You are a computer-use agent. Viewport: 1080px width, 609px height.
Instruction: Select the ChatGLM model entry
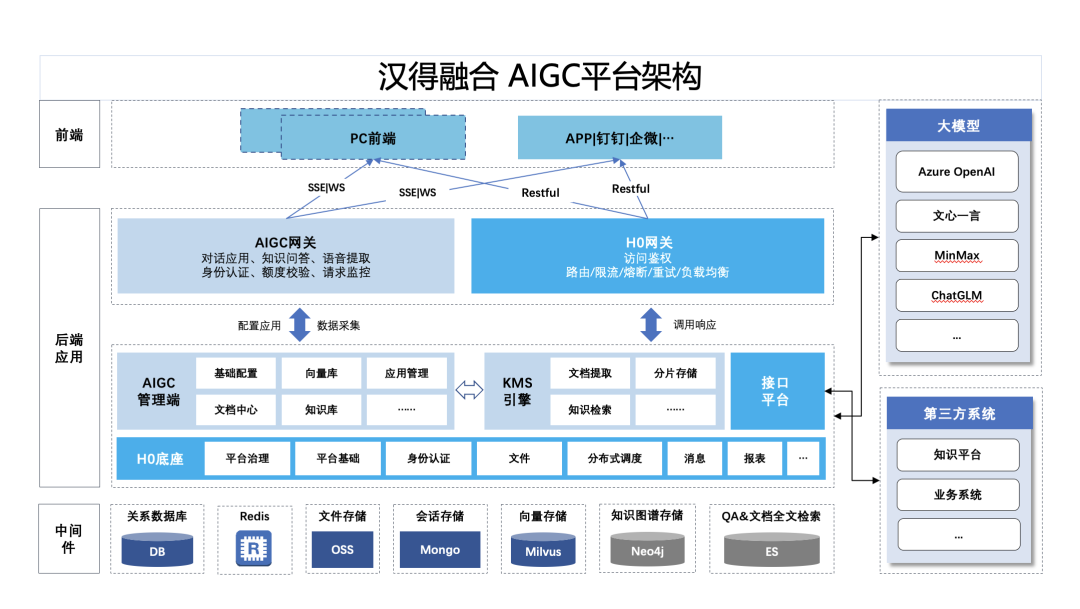(x=956, y=296)
